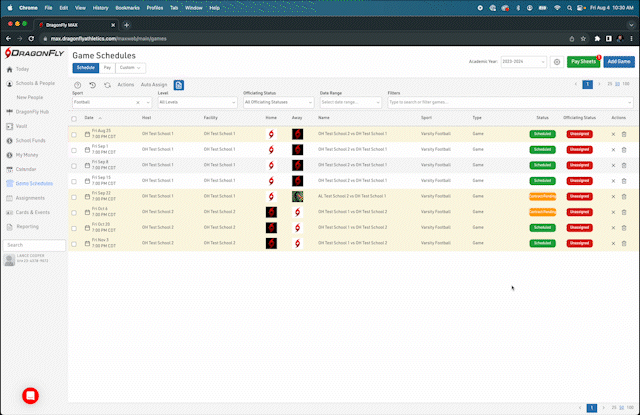Switch to the Pay tab
Viewport: 640px width, 415px height.
107,68
